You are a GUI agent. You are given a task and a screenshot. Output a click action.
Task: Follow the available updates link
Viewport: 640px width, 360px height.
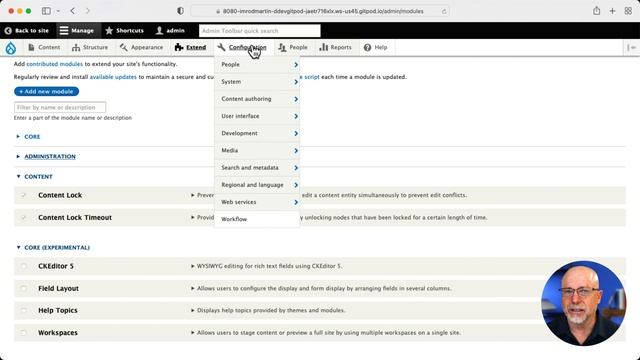(113, 77)
